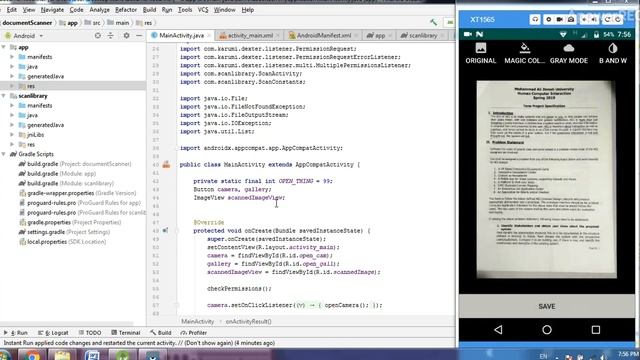Image resolution: width=640 pixels, height=360 pixels.
Task: Open the Logcat tool window
Action: [x=53, y=333]
